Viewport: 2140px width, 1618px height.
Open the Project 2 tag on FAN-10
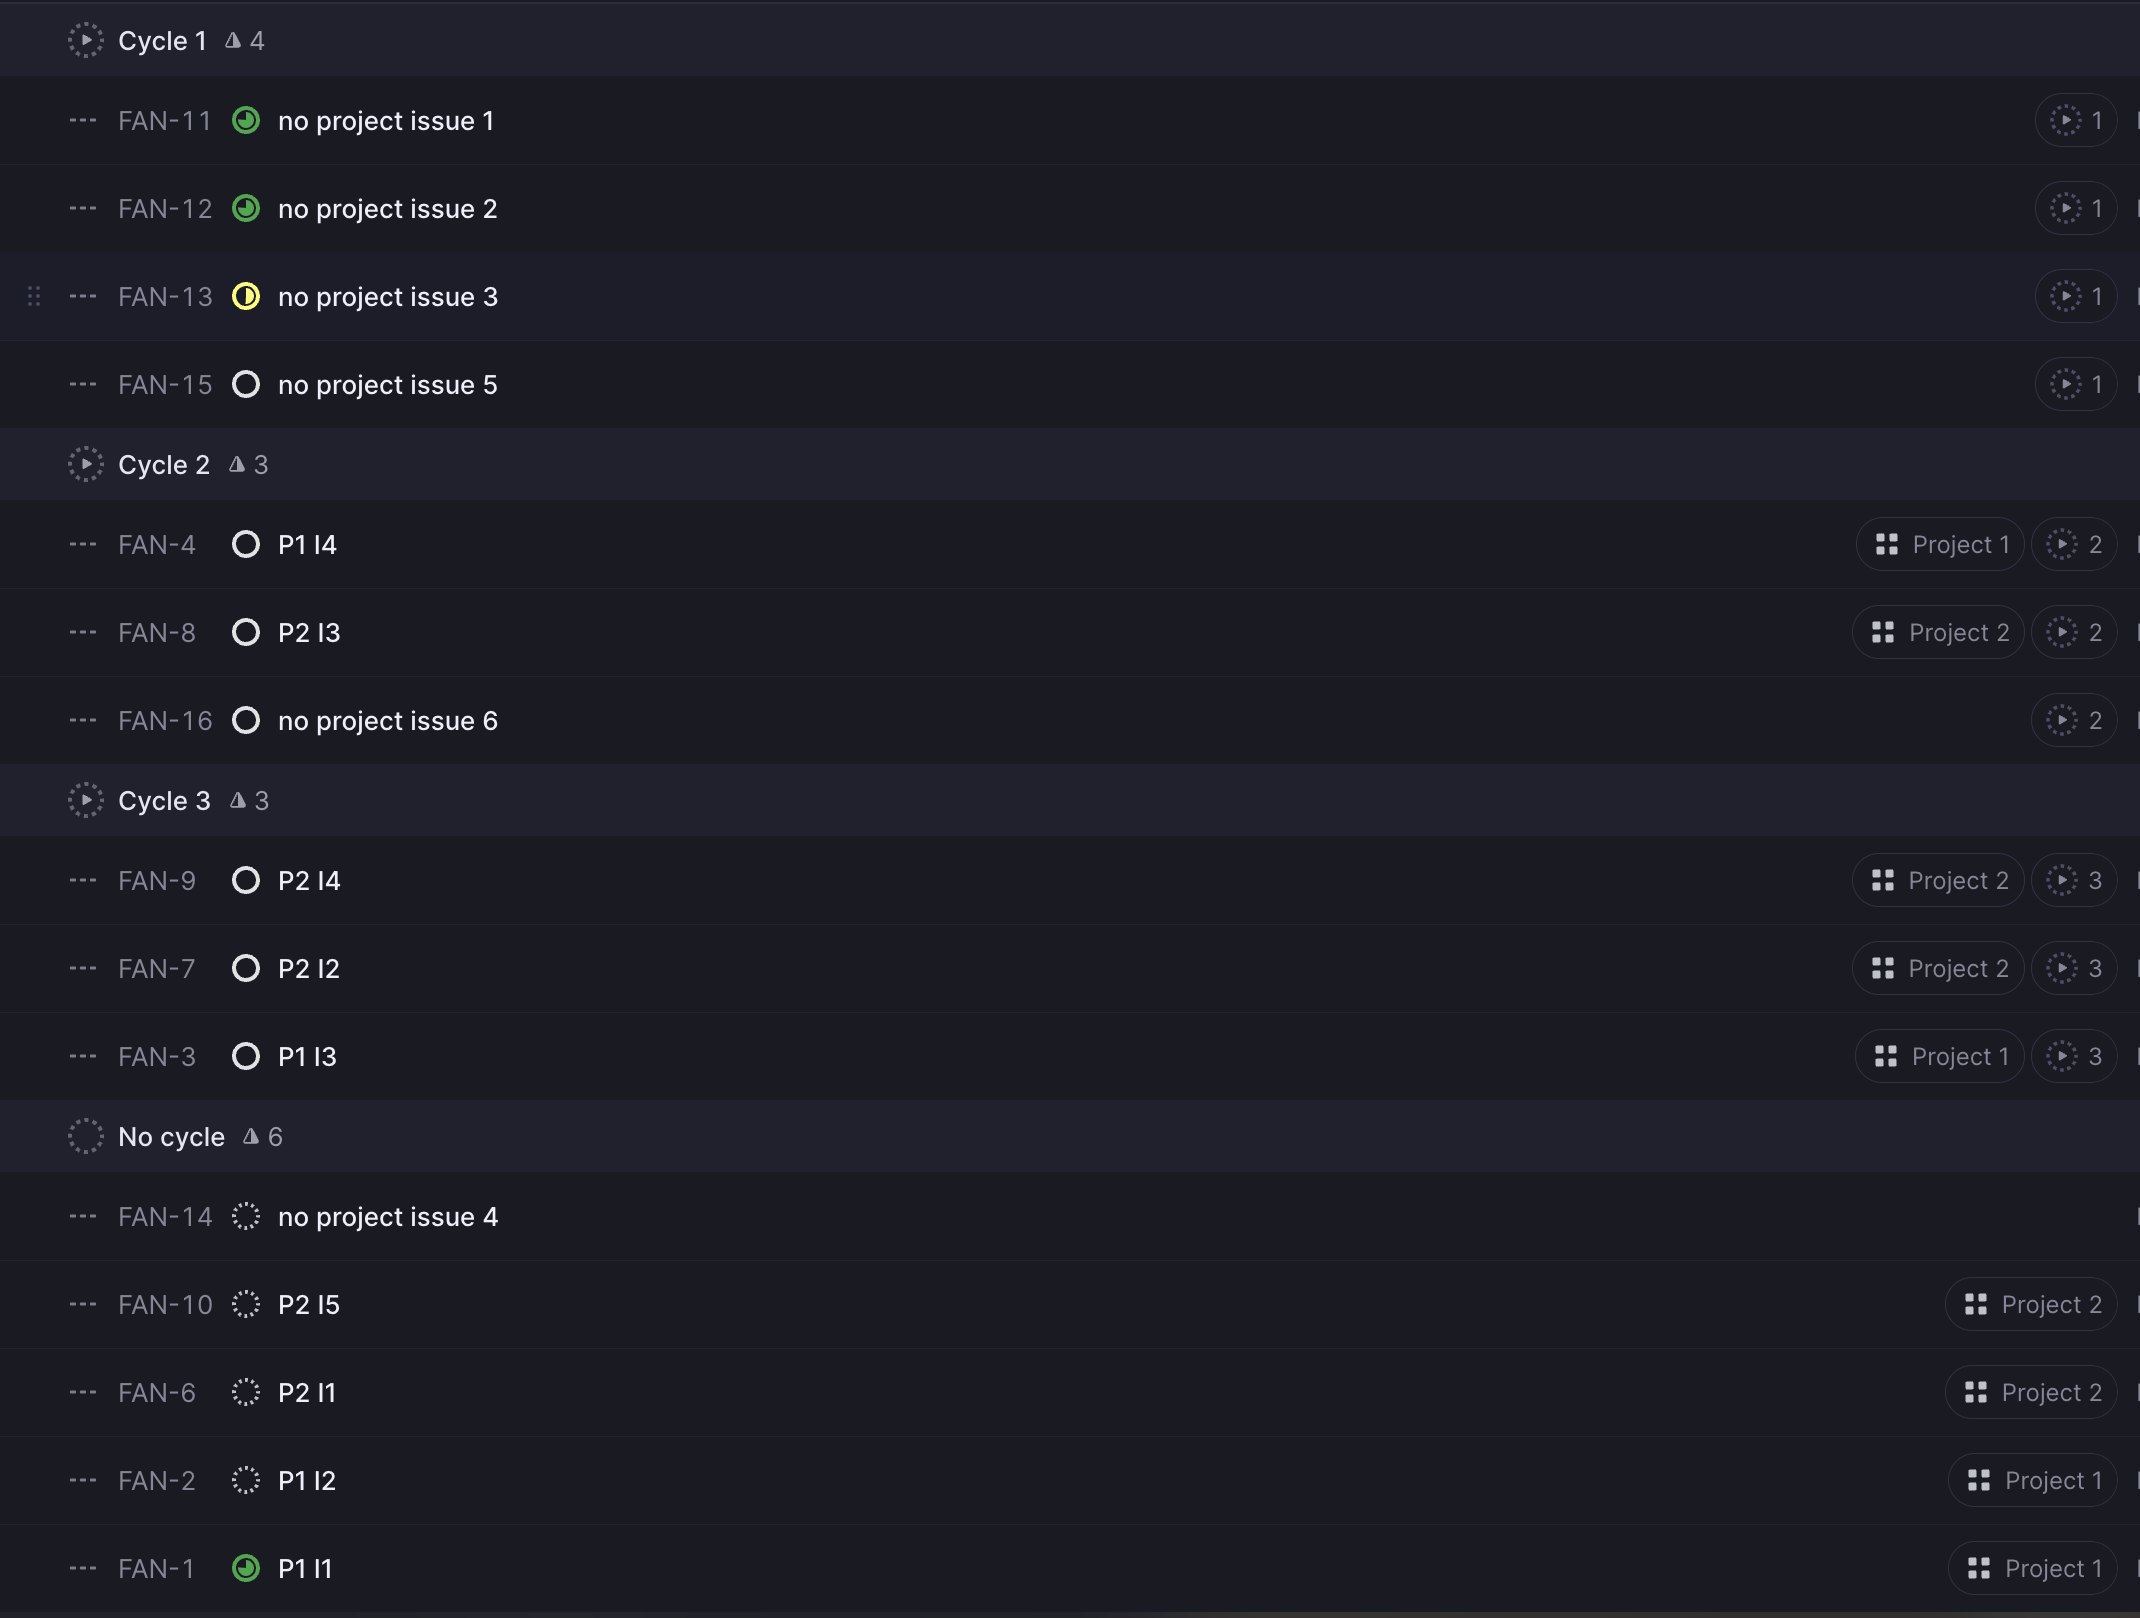click(2031, 1305)
